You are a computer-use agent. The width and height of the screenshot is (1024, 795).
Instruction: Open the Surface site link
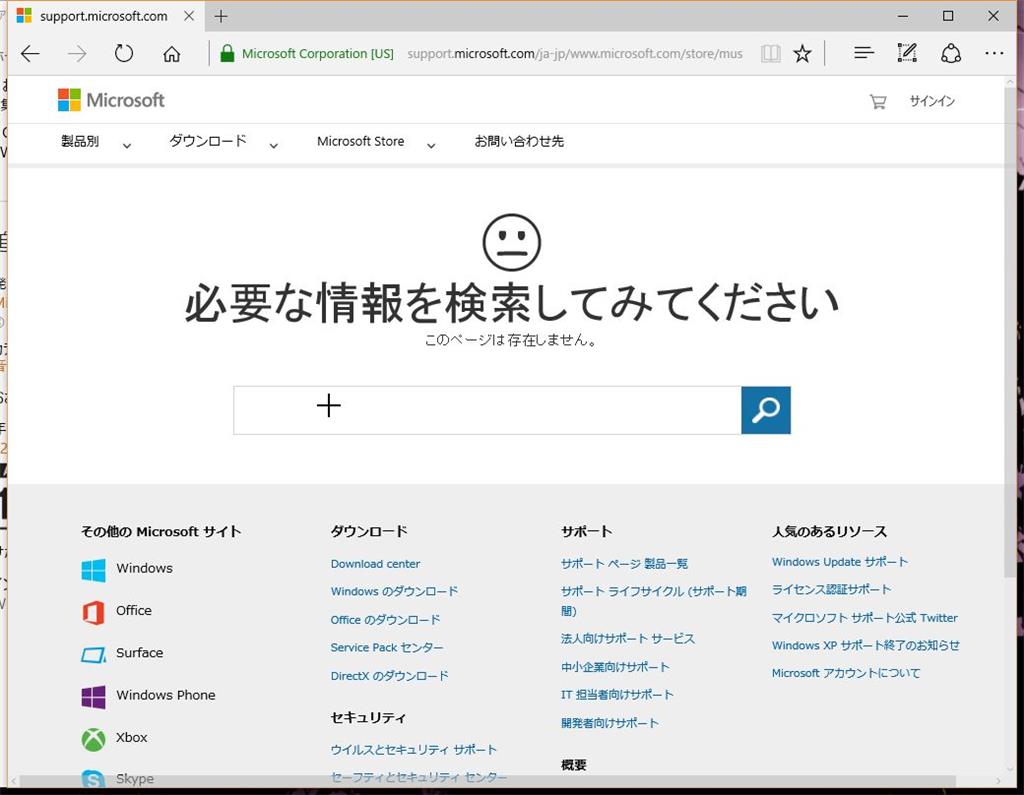(x=140, y=653)
